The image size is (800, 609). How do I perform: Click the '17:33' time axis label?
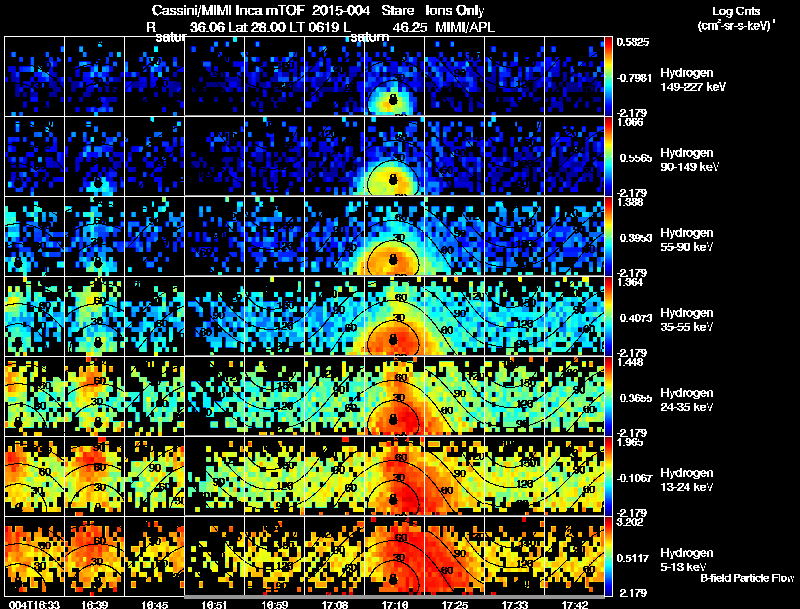pyautogui.click(x=515, y=604)
